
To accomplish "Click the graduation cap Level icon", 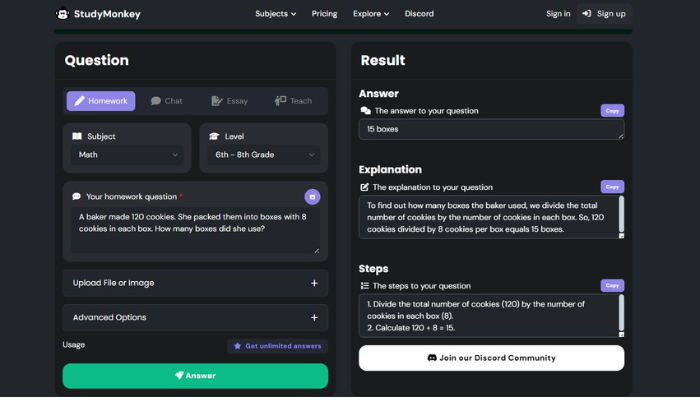I will [x=214, y=136].
